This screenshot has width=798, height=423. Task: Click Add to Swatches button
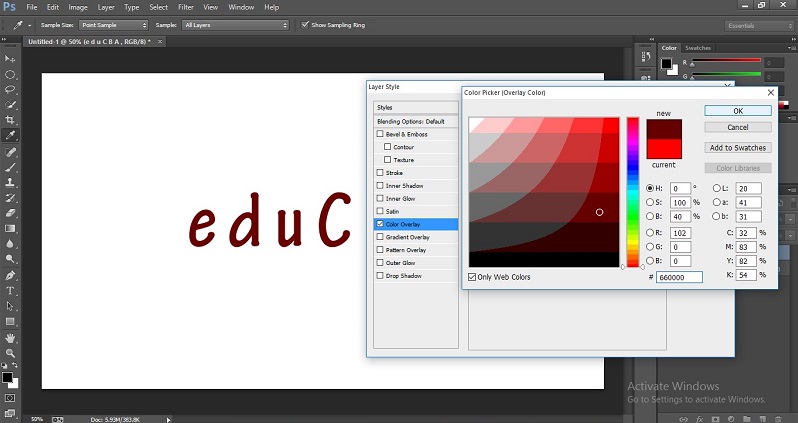point(738,148)
